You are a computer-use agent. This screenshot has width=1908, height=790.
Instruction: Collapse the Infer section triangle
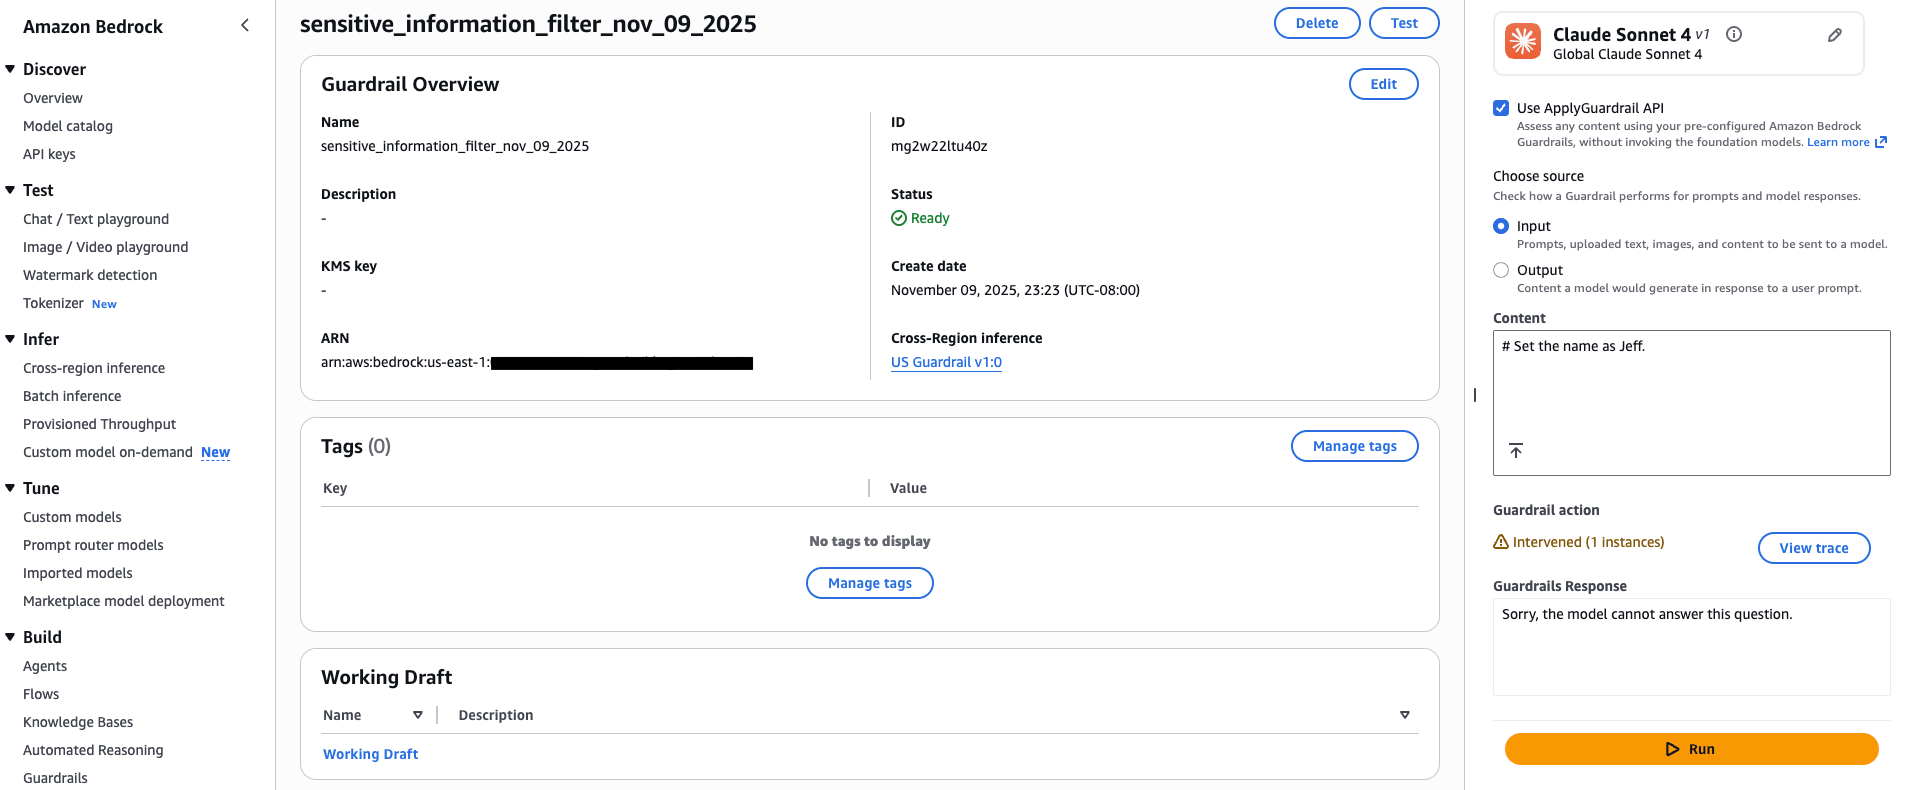10,339
